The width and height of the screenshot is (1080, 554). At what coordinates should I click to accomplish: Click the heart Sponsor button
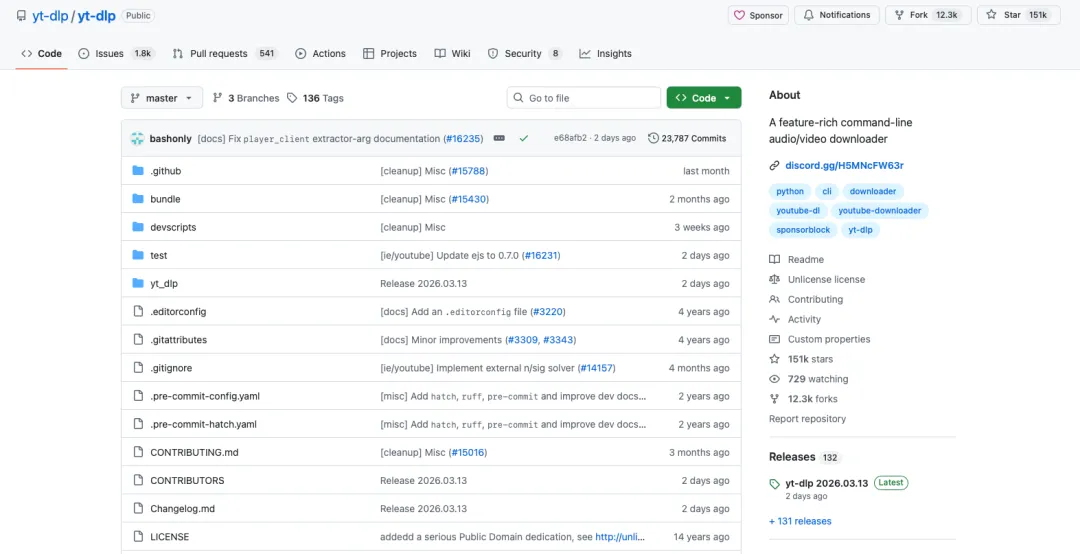(x=757, y=15)
